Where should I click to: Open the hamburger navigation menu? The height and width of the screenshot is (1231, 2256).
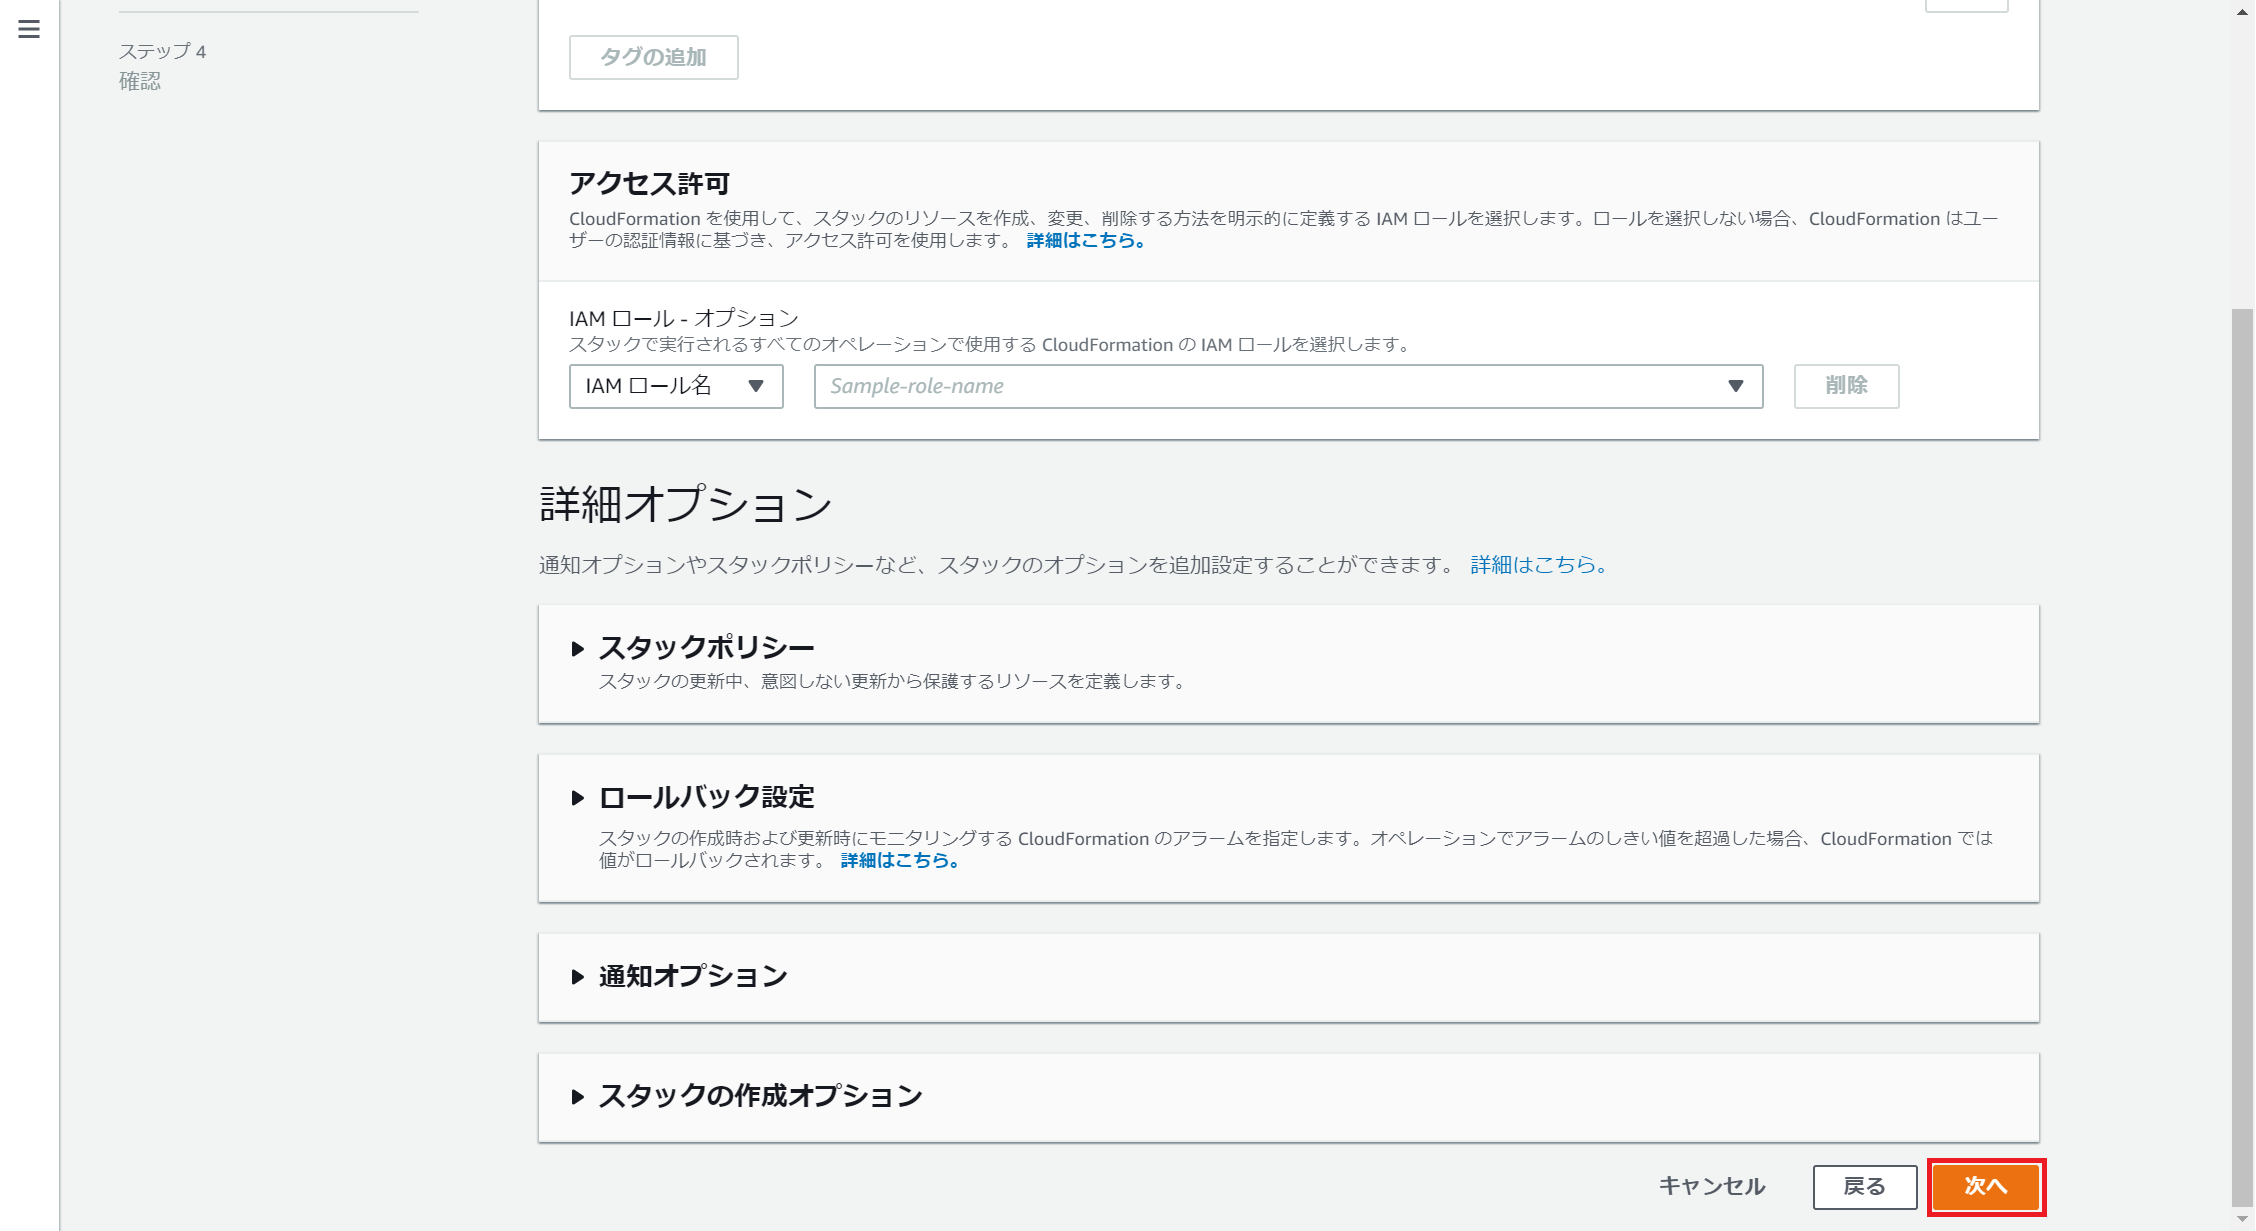[29, 29]
